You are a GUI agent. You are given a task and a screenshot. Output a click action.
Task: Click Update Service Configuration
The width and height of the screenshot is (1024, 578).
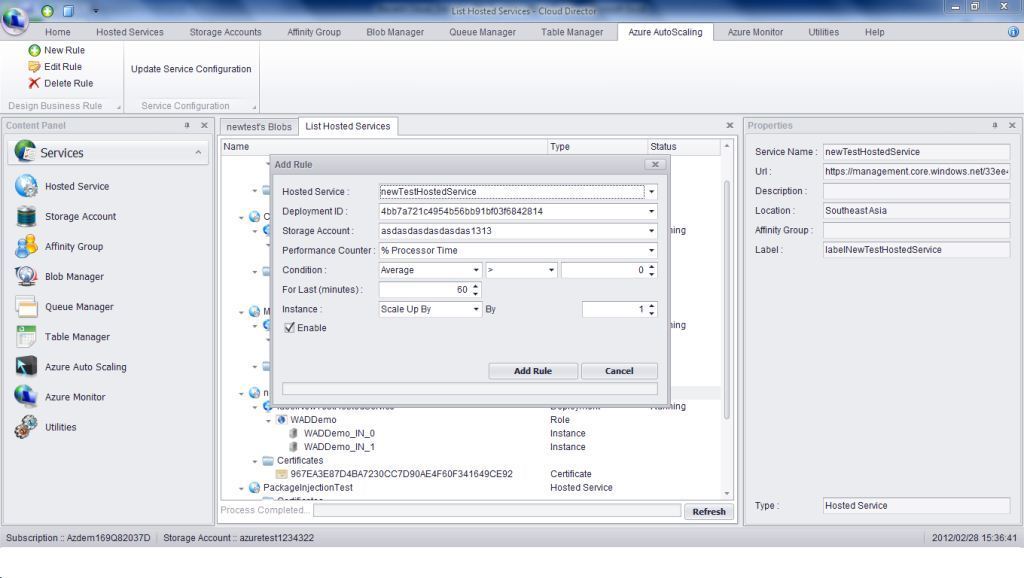[x=191, y=69]
